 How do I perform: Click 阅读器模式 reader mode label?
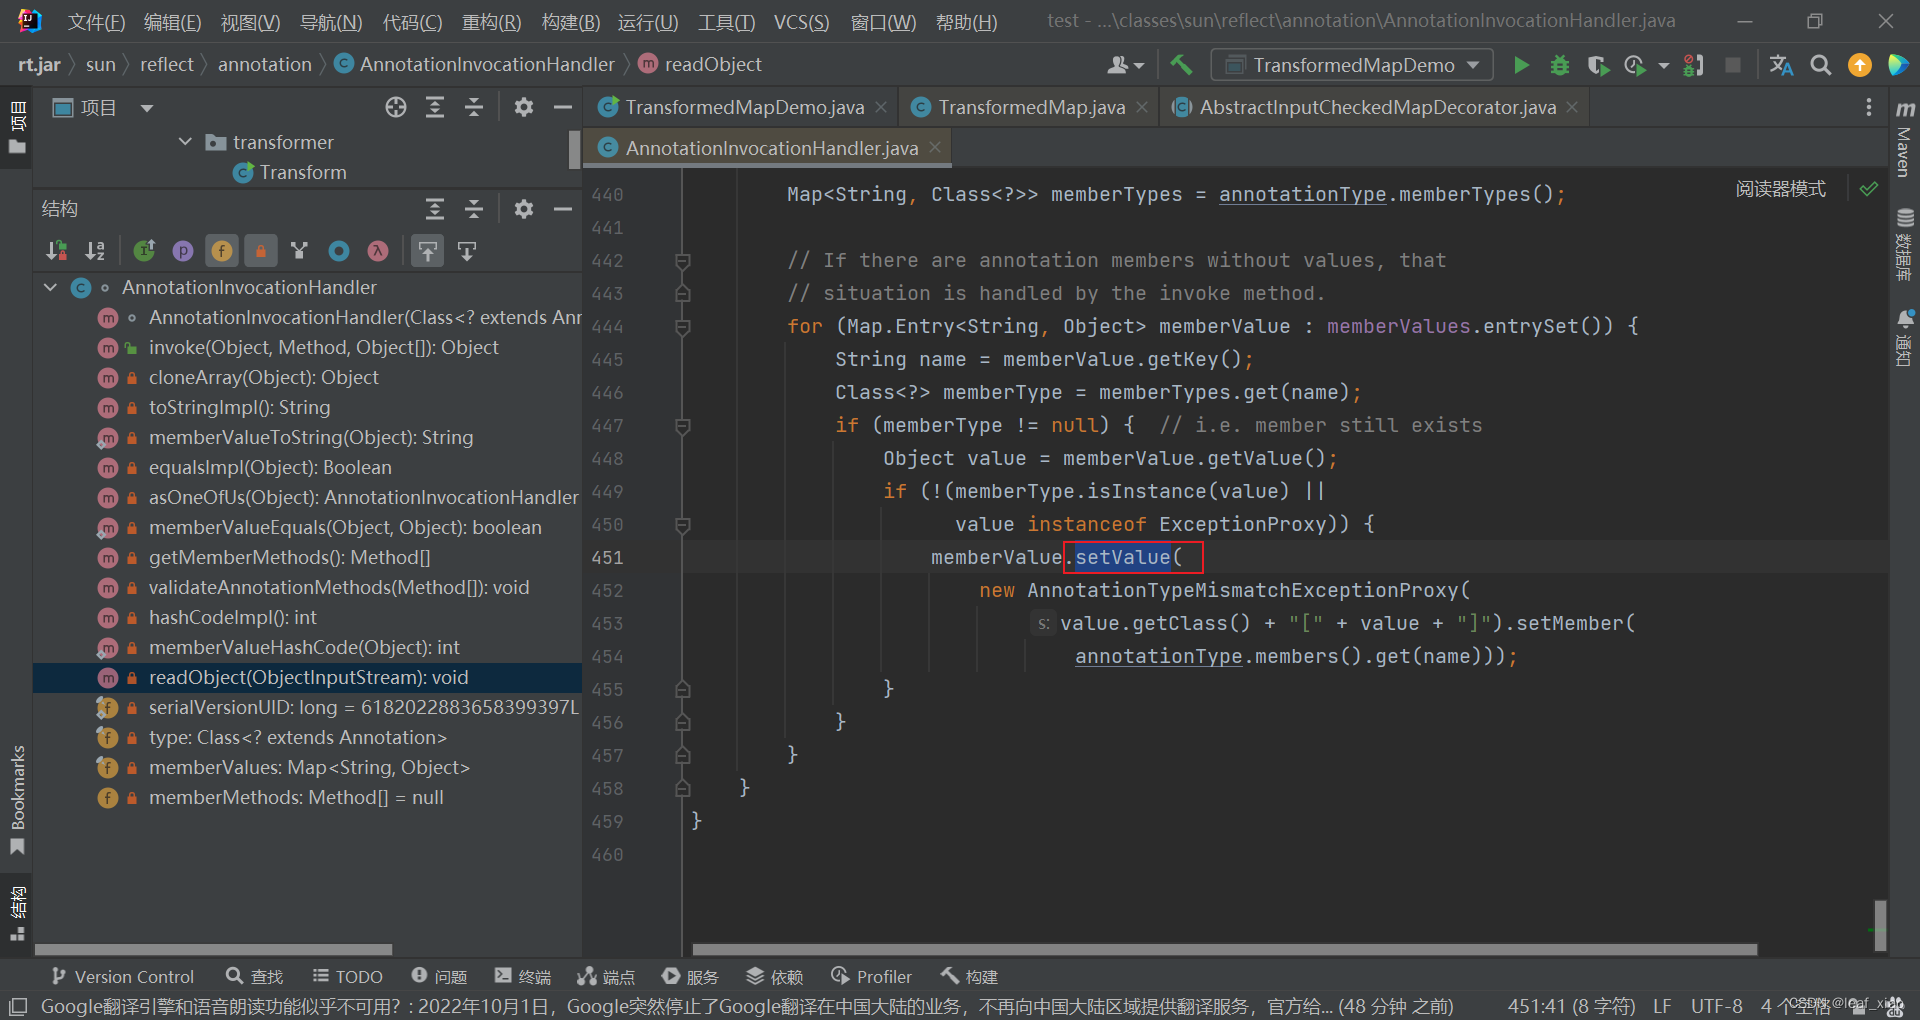coord(1780,189)
